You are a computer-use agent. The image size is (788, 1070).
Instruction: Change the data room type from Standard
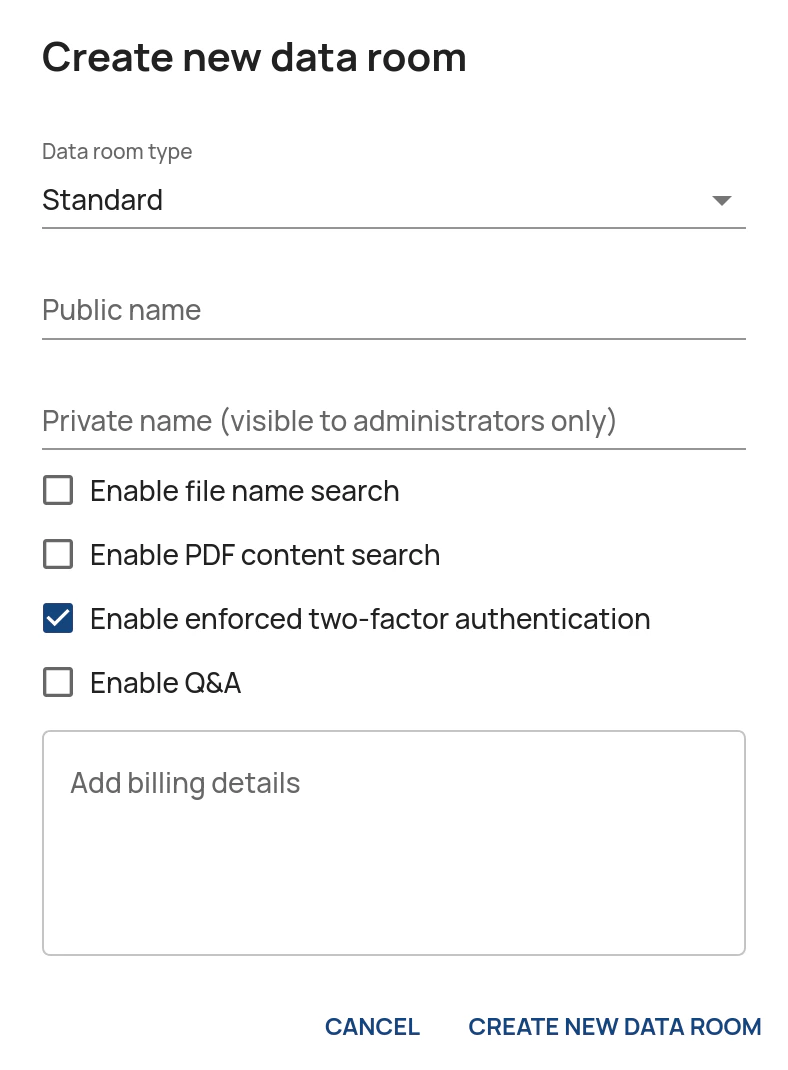point(393,200)
